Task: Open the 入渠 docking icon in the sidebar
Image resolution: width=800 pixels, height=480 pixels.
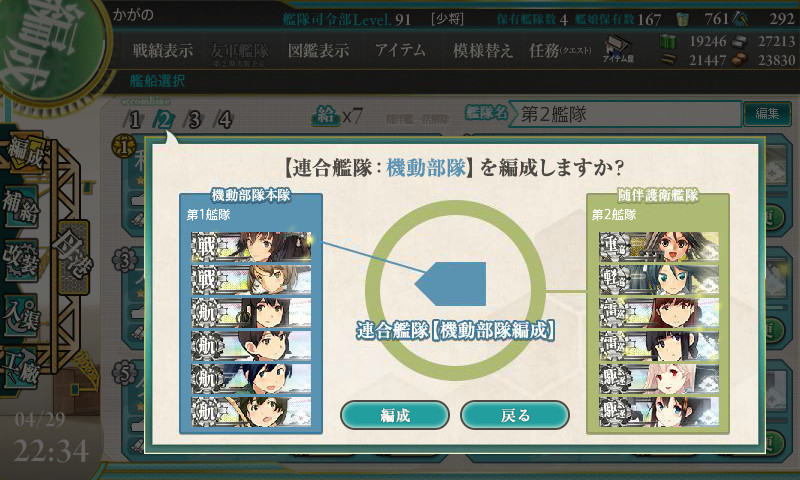Action: click(x=20, y=315)
